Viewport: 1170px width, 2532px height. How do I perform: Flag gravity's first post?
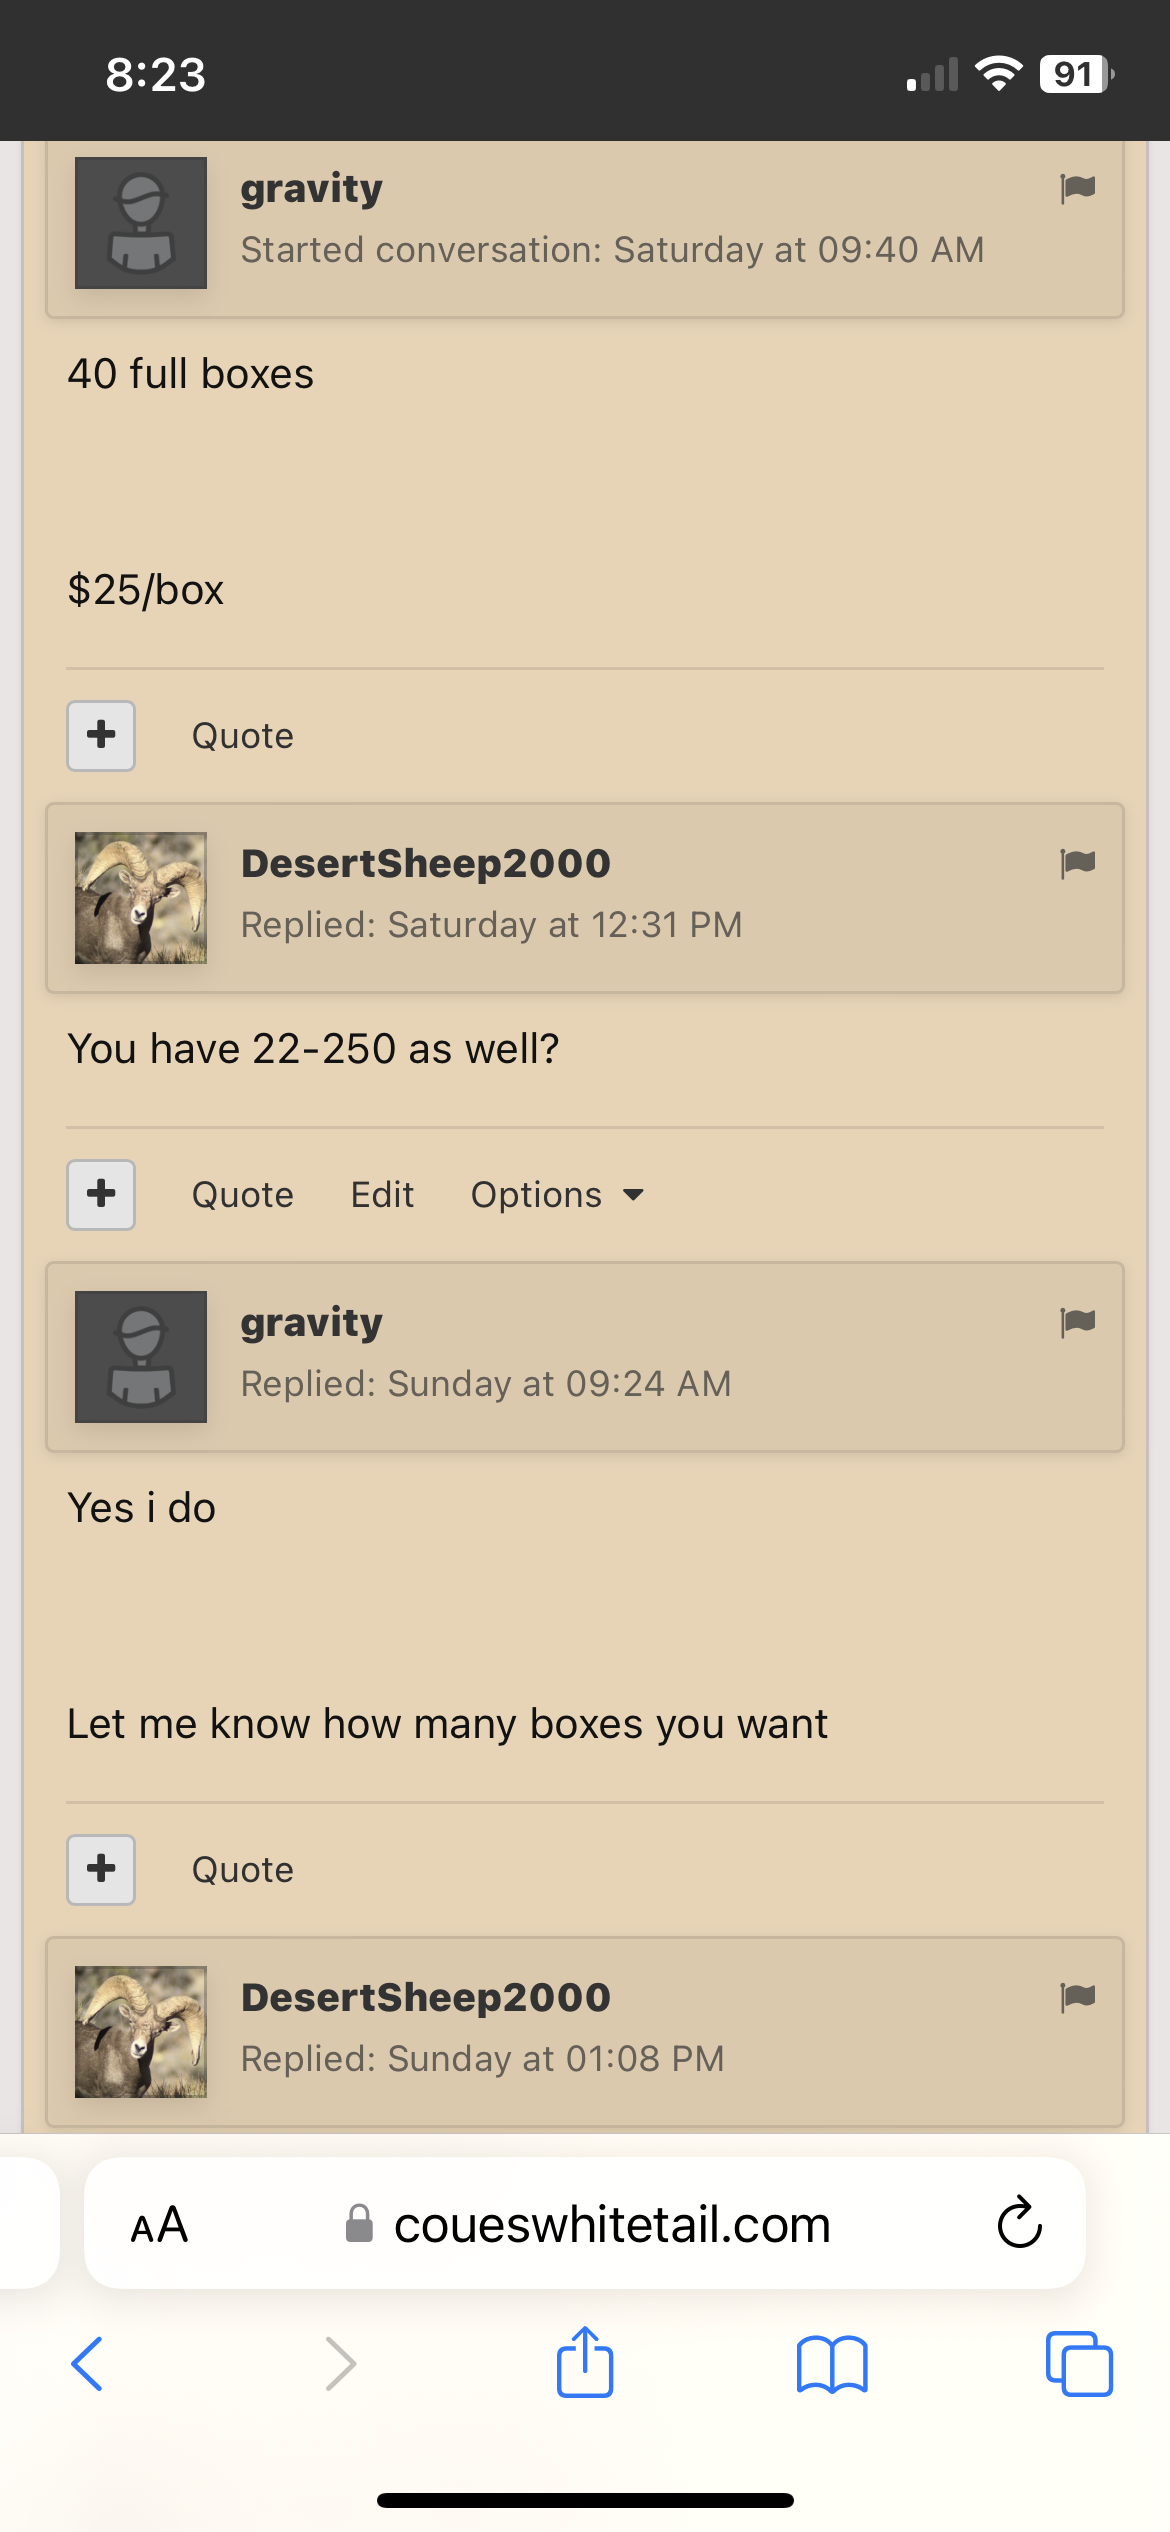click(x=1077, y=188)
